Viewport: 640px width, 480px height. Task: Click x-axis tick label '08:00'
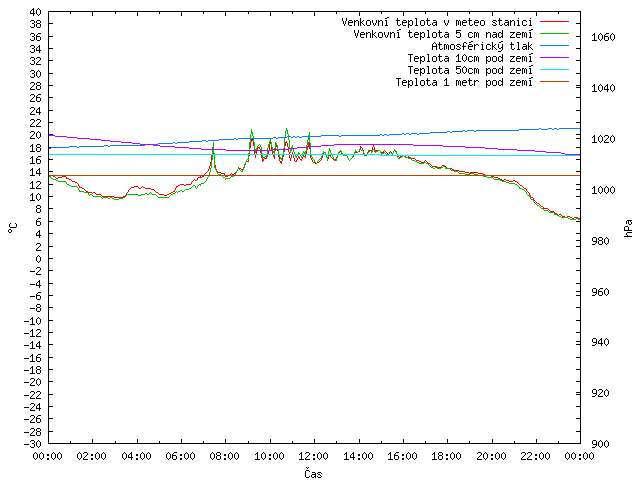click(225, 456)
